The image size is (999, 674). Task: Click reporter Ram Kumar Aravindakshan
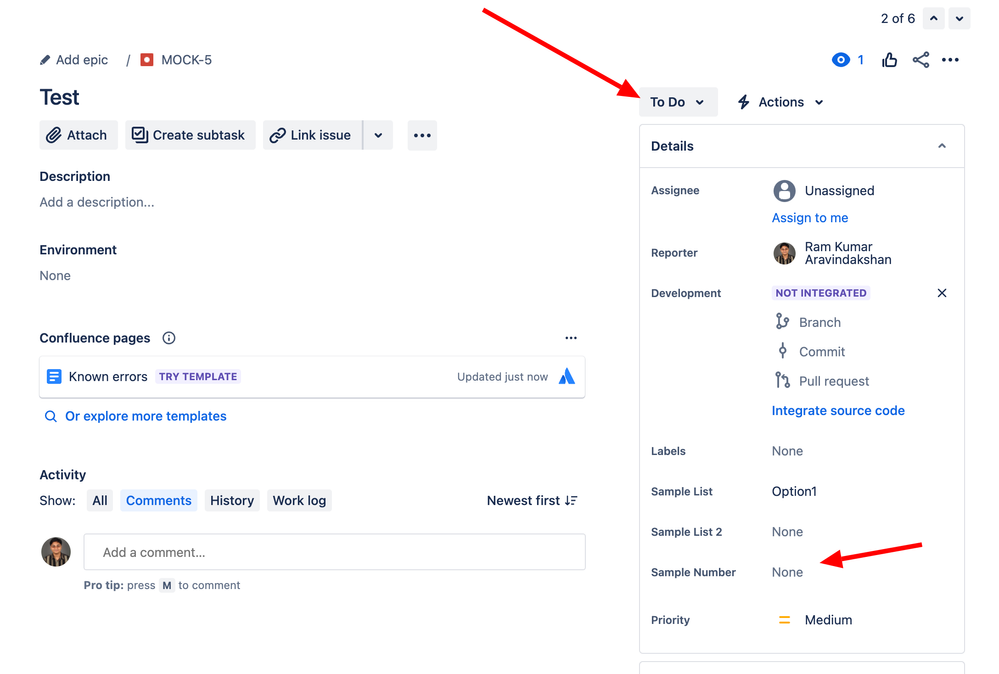pyautogui.click(x=848, y=253)
